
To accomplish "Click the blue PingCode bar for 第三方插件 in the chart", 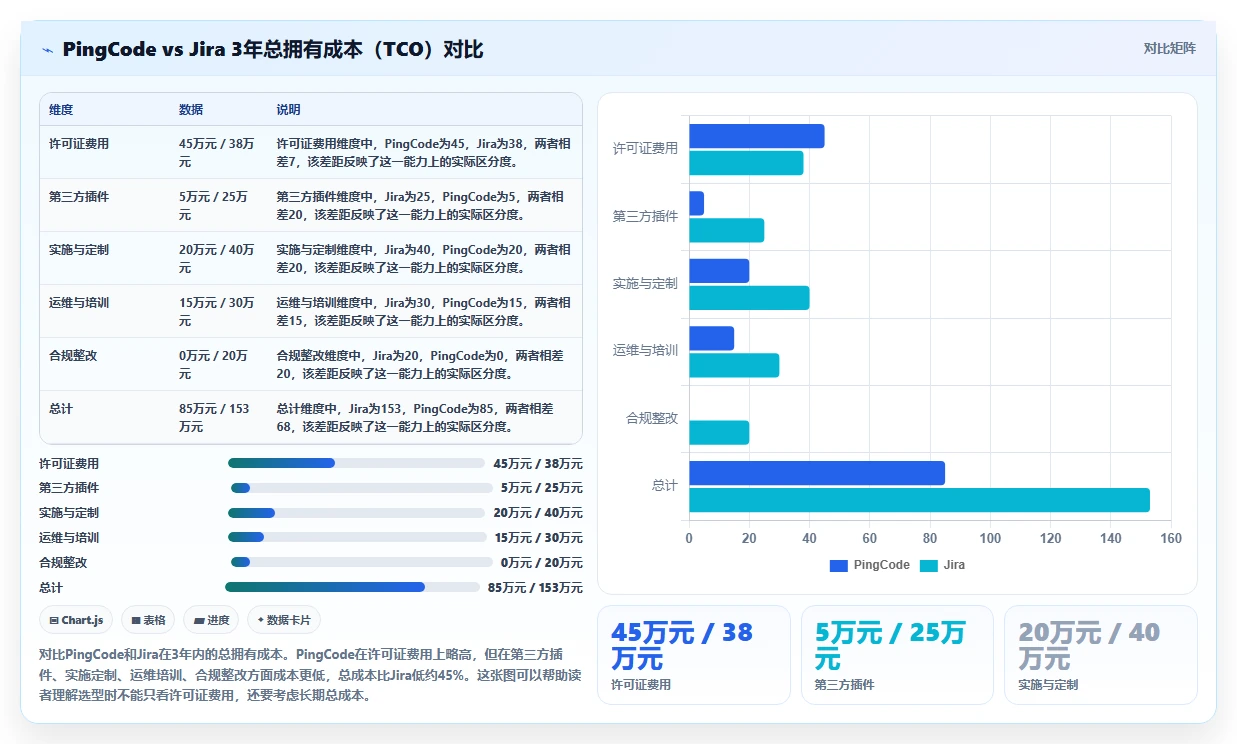I will pos(696,203).
